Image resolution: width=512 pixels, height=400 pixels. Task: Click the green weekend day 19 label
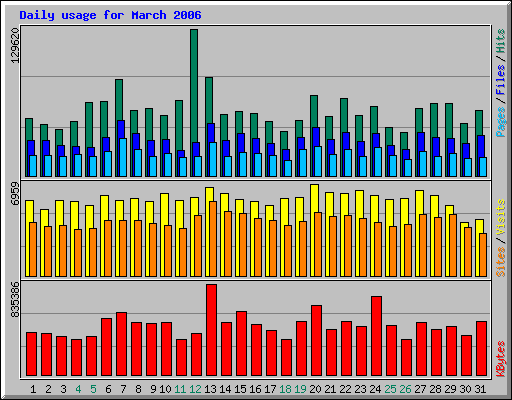click(300, 389)
